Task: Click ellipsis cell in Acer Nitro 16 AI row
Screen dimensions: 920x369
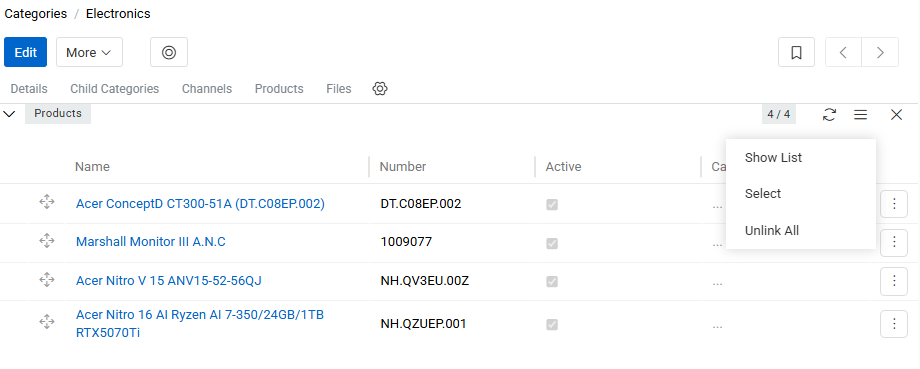Action: click(717, 326)
